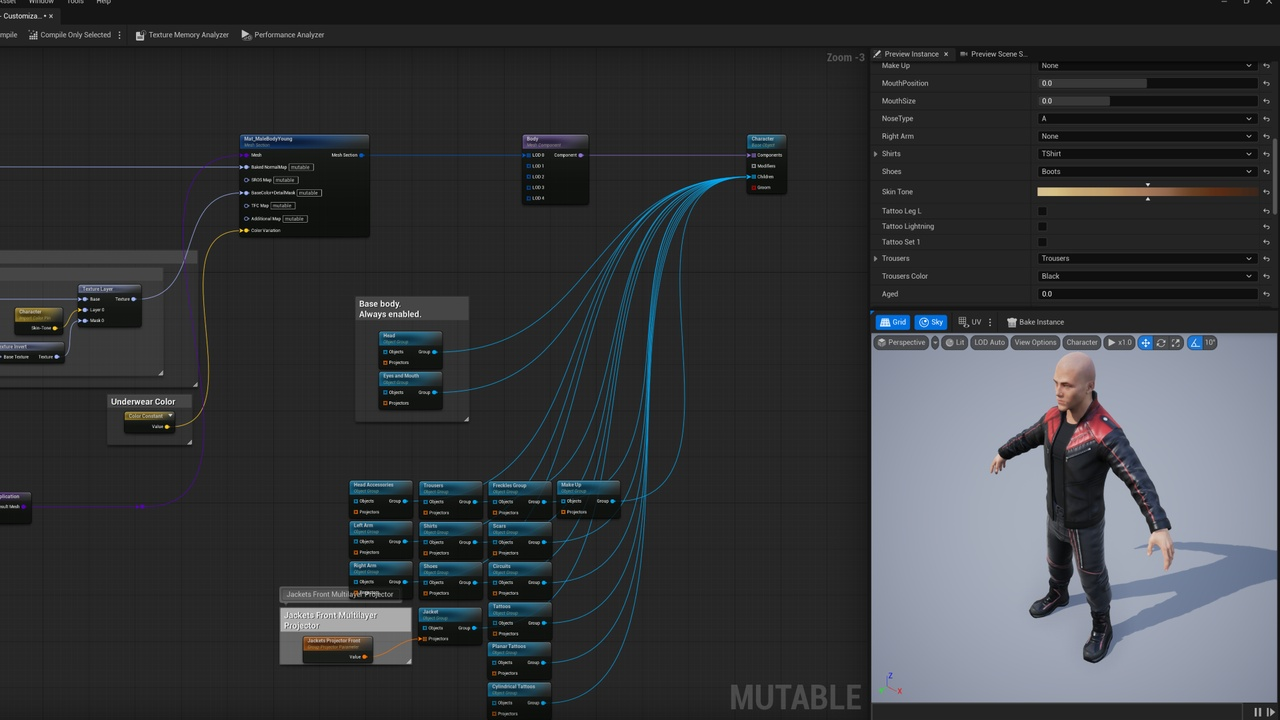This screenshot has width=1280, height=720.
Task: Open the Trousers Color dropdown
Action: (x=1146, y=276)
